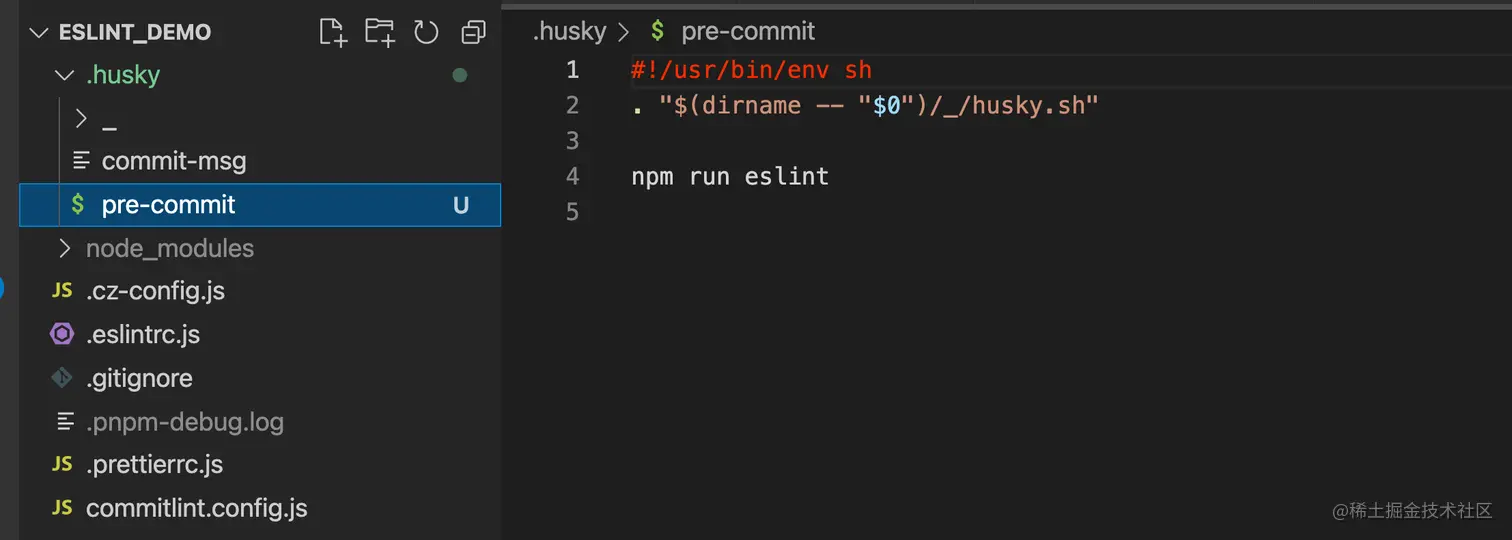
Task: Click the shell dollar icon beside pre-commit row
Action: click(78, 205)
